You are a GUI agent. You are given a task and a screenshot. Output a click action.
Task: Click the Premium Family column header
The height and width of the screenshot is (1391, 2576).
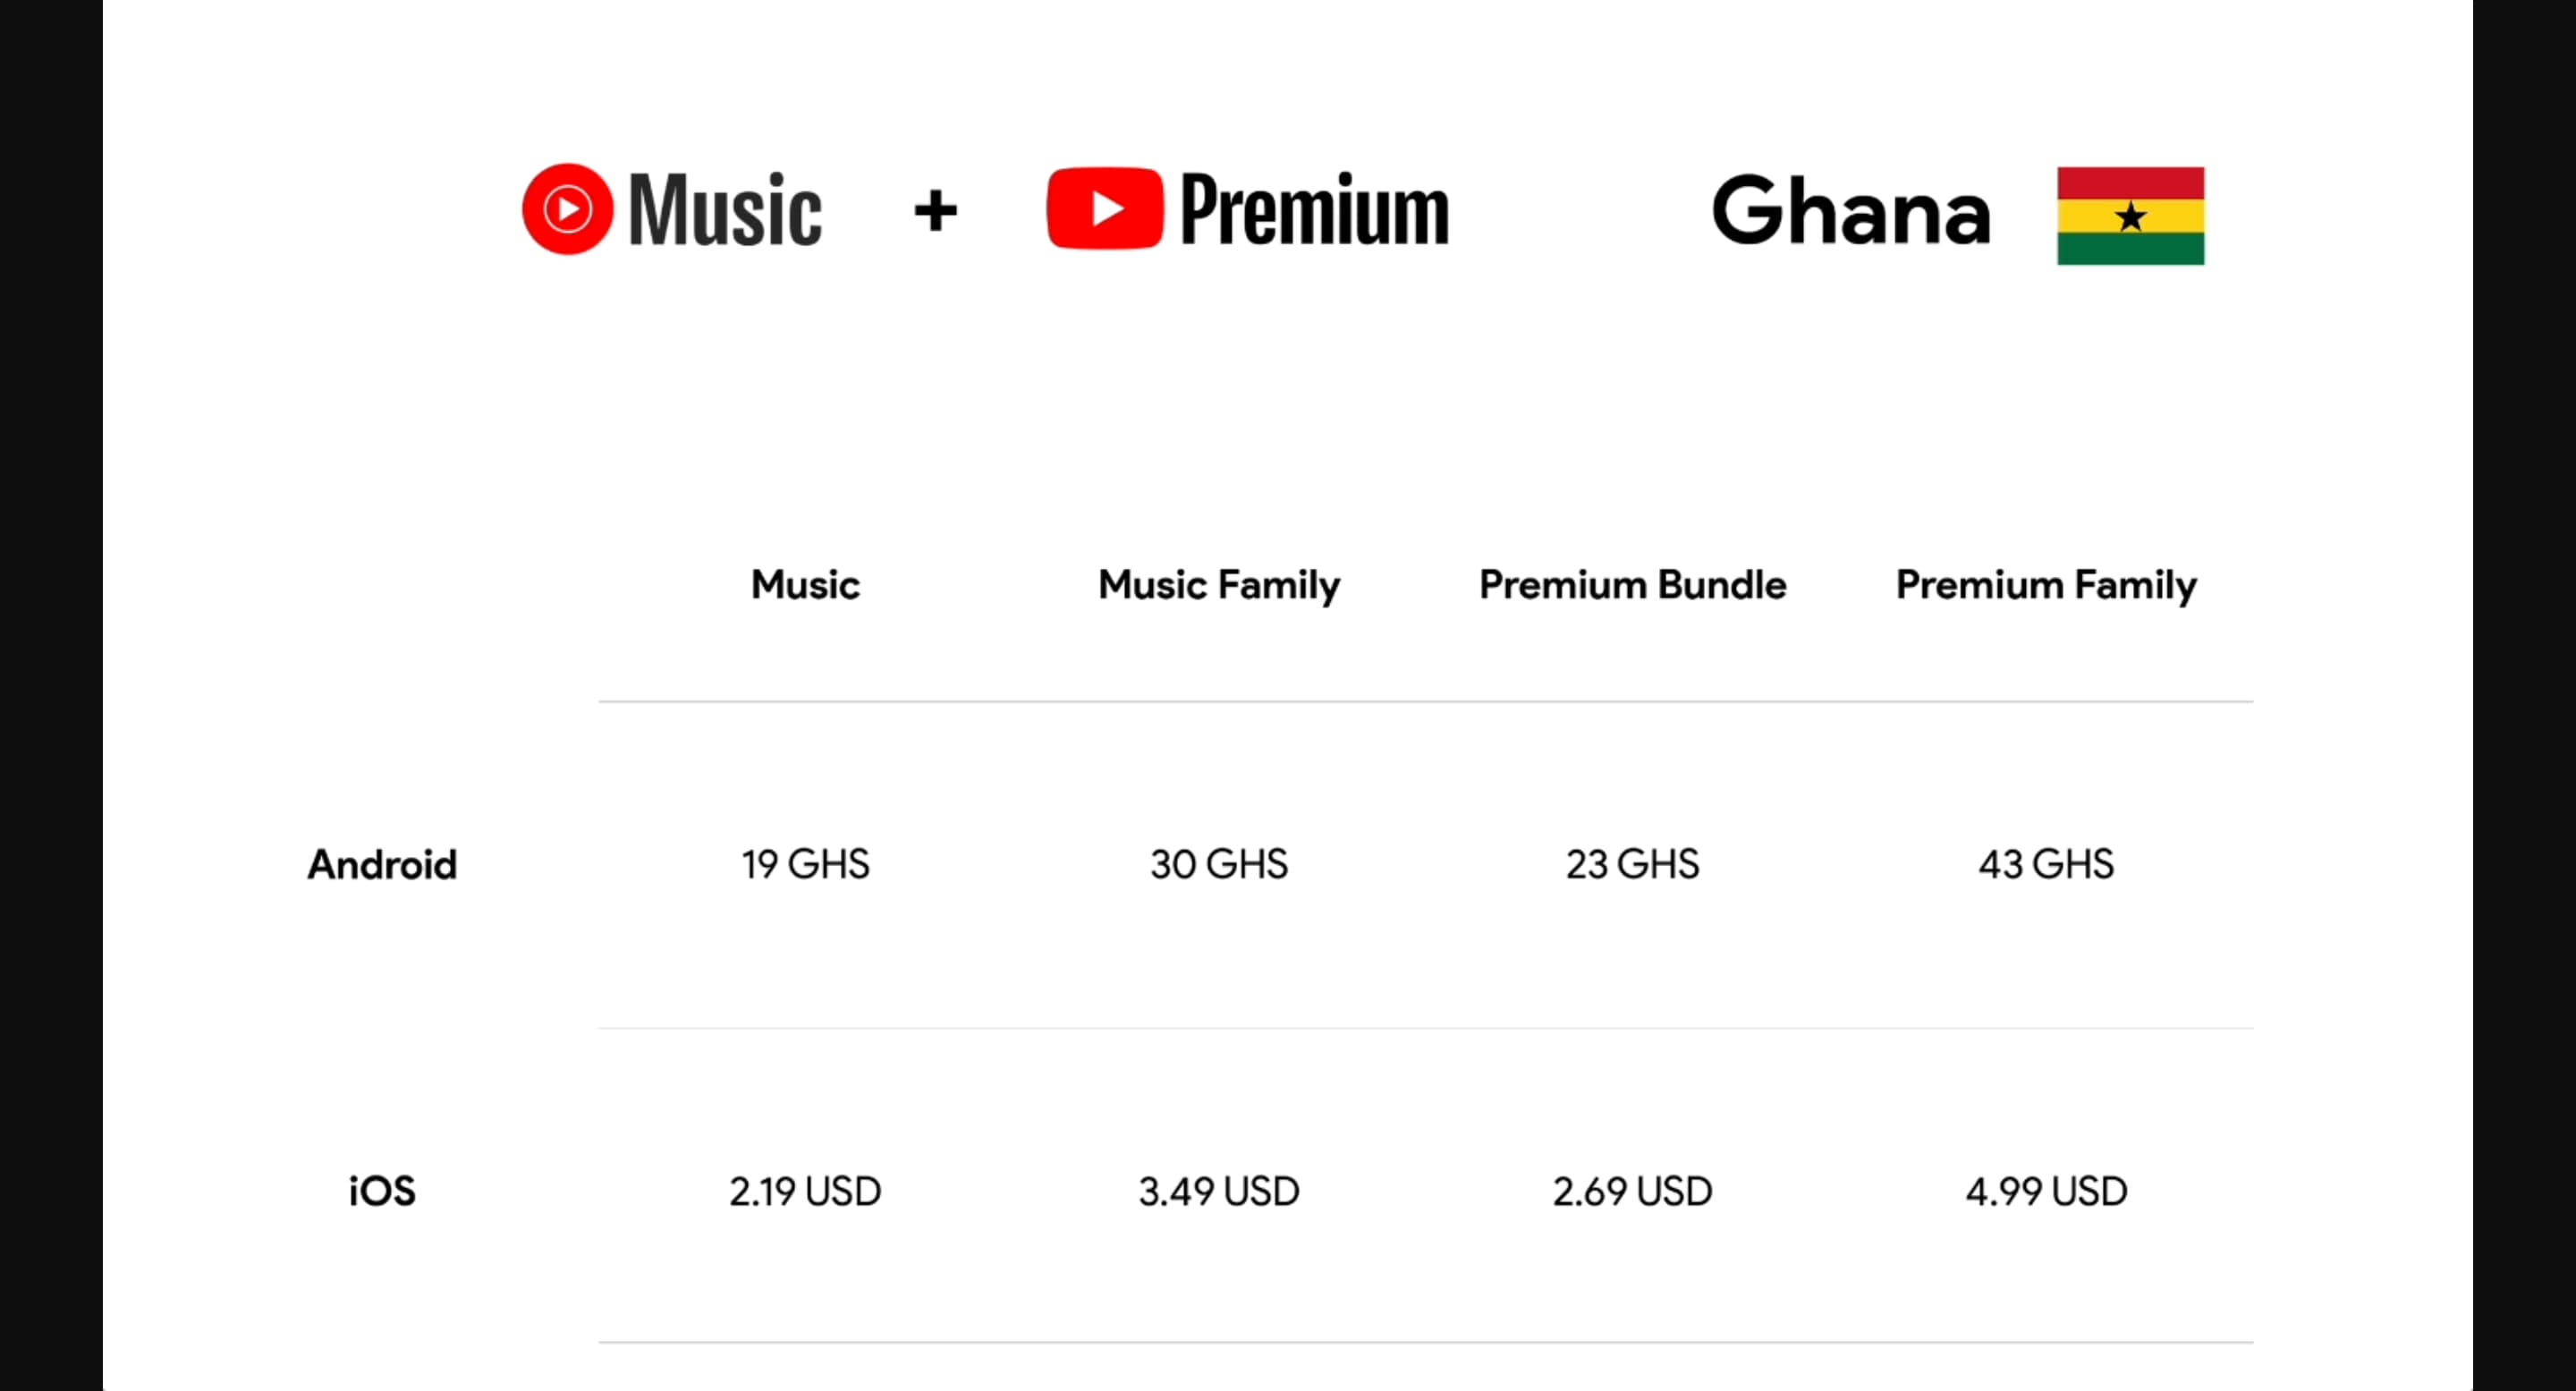[x=2046, y=585]
